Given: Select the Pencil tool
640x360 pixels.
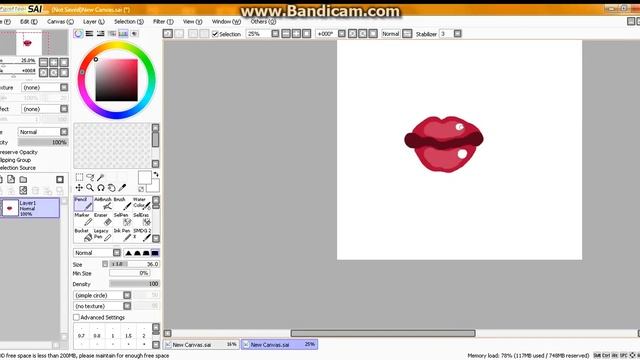Looking at the screenshot, I should coord(83,203).
